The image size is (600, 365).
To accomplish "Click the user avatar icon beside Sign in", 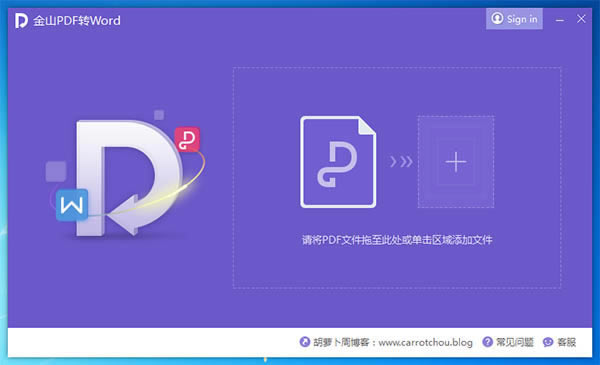I will pyautogui.click(x=497, y=18).
